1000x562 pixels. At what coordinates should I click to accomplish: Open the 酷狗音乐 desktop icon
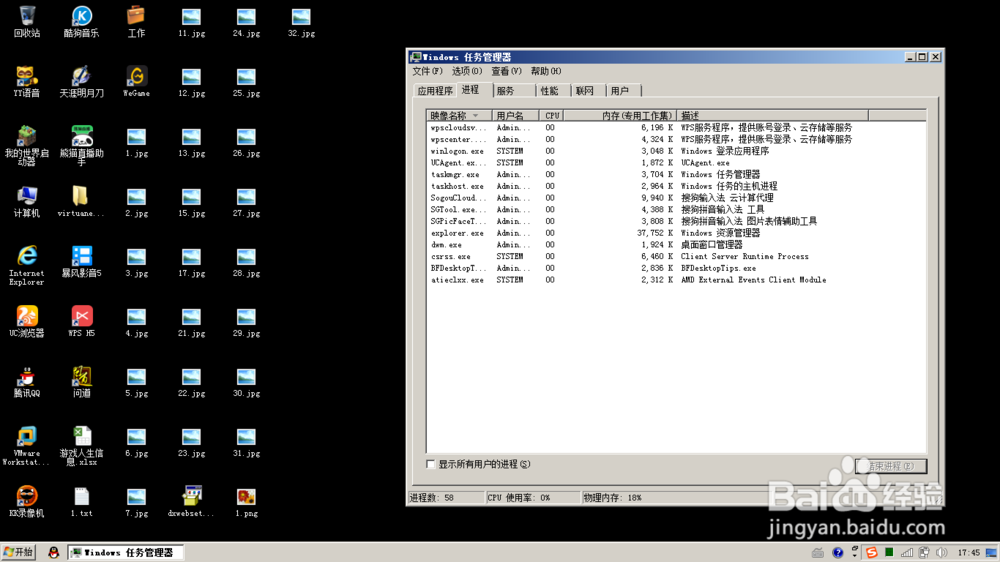(x=82, y=22)
